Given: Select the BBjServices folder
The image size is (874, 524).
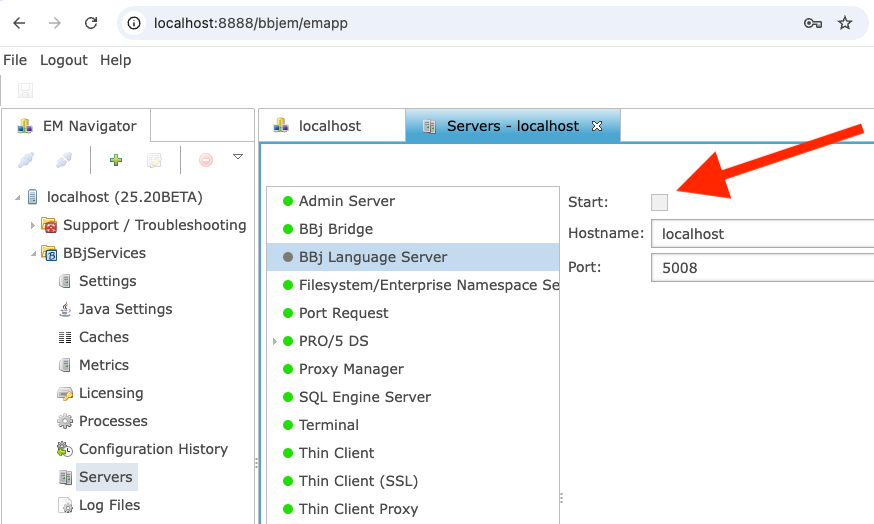Looking at the screenshot, I should [x=104, y=253].
